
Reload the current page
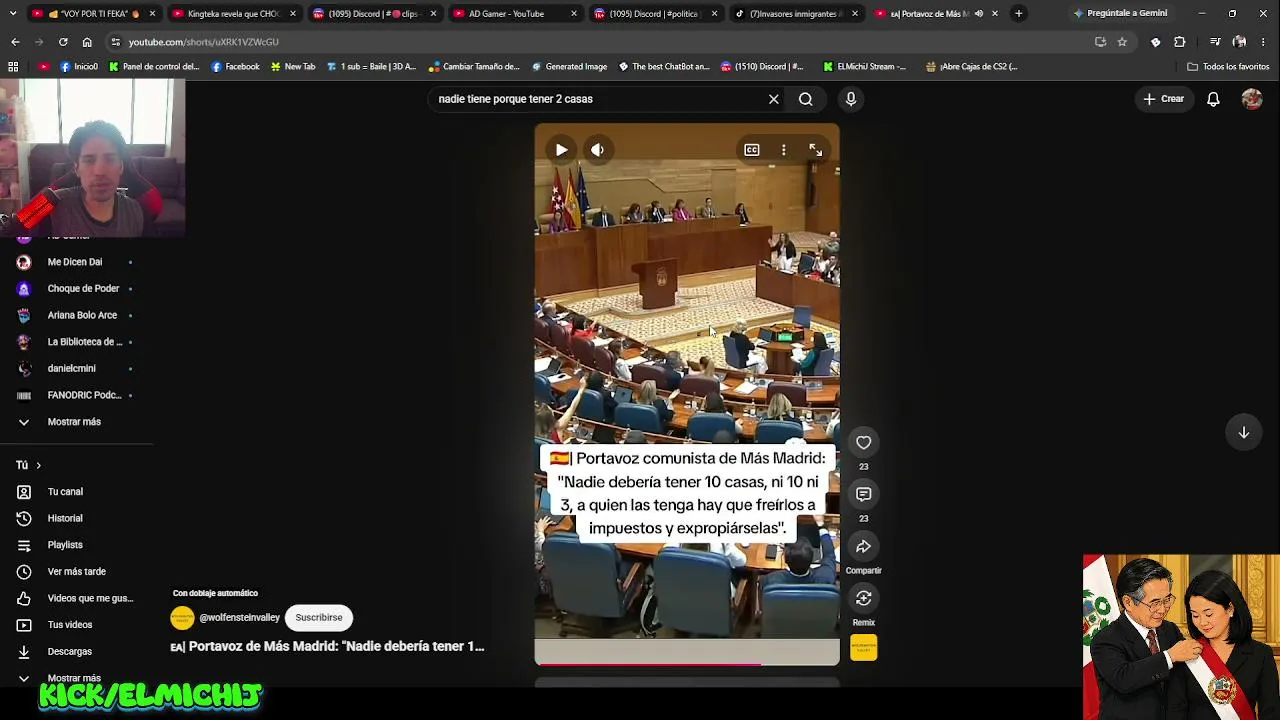pos(63,42)
